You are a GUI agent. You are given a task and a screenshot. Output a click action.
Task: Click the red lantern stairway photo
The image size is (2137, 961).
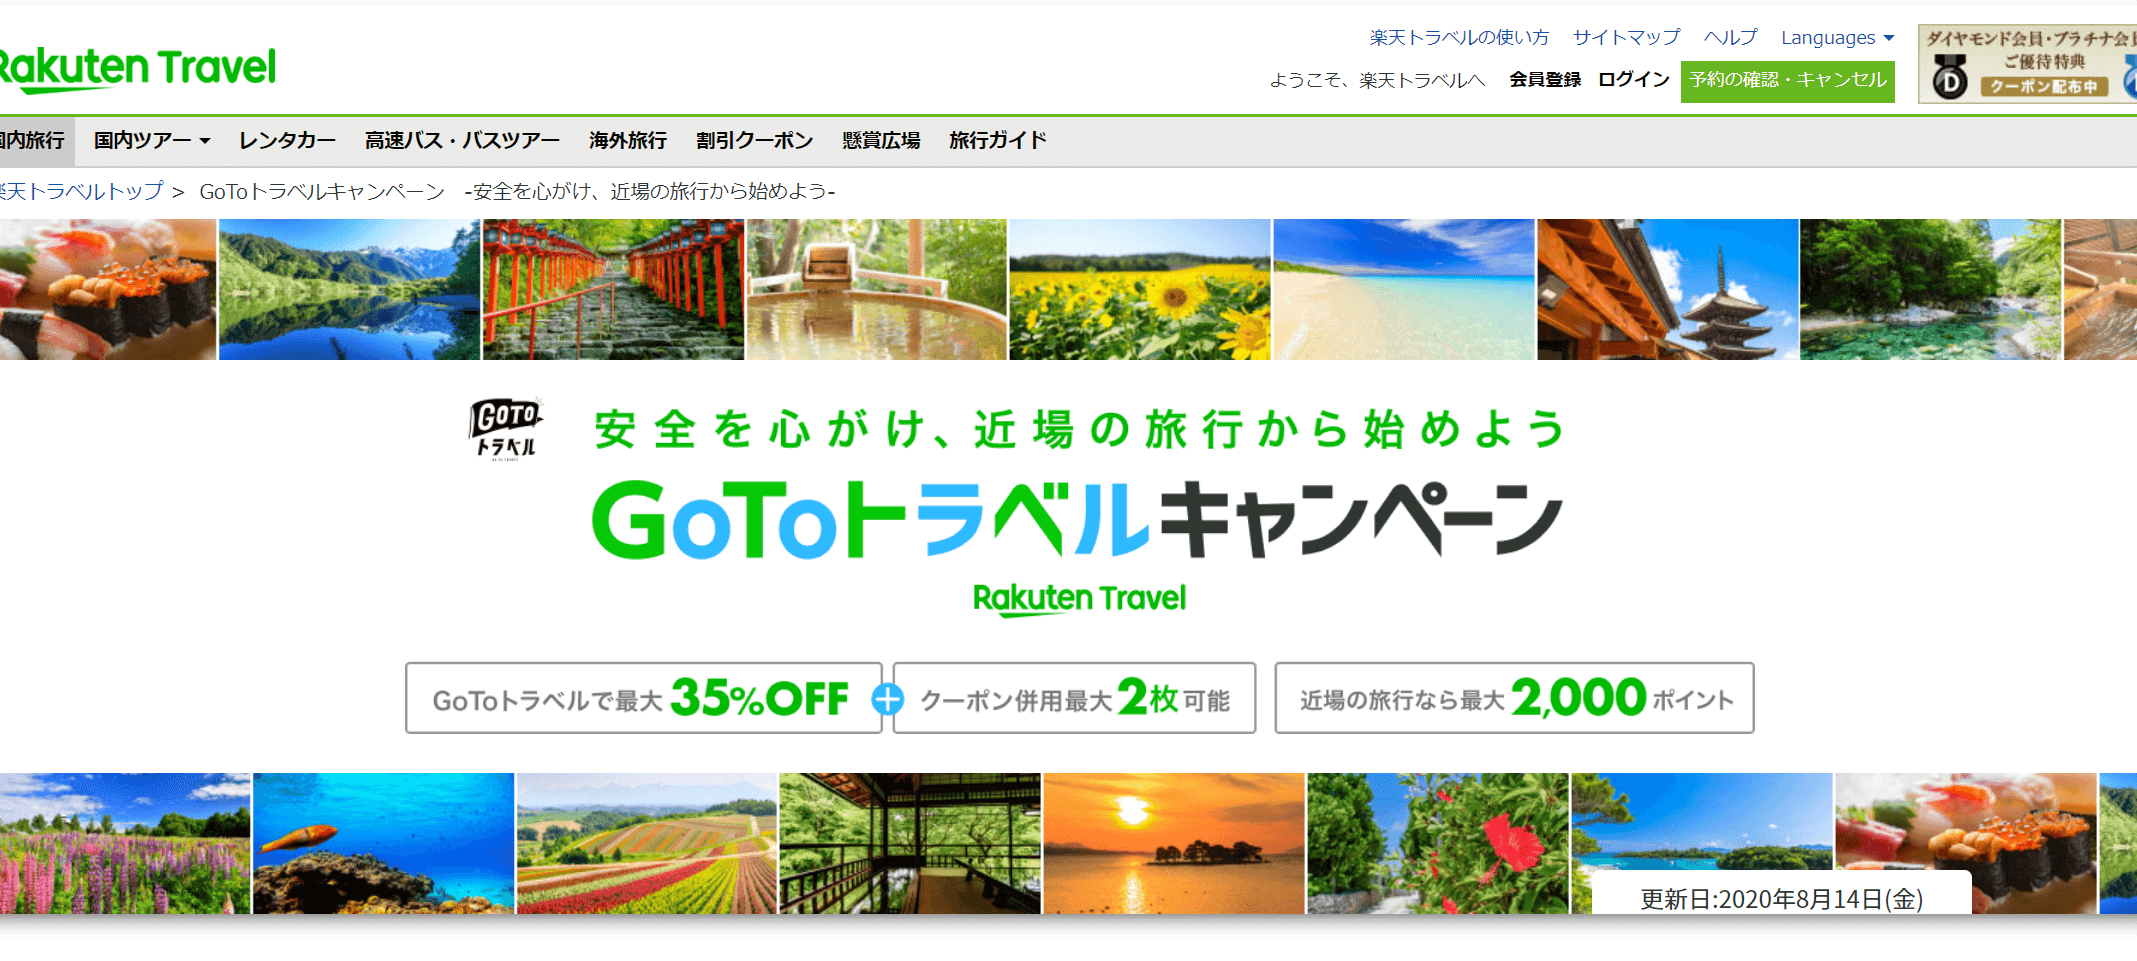pos(613,290)
